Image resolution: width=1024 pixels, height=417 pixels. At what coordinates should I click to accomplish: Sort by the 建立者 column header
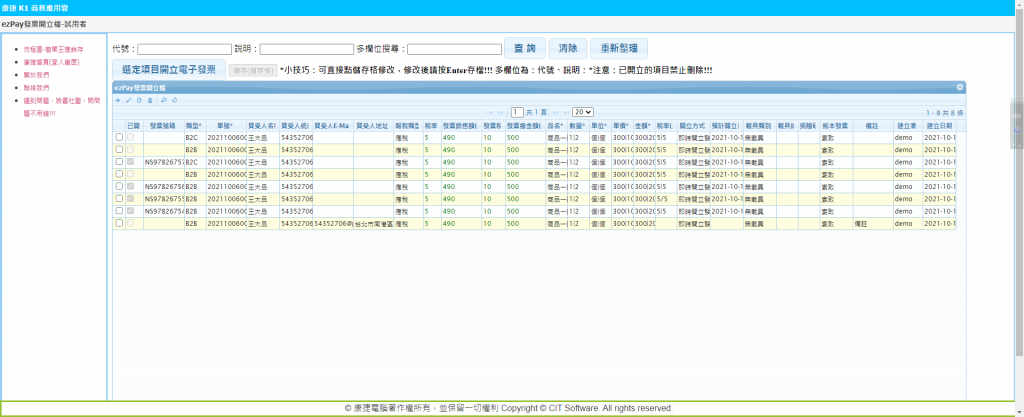coord(906,125)
